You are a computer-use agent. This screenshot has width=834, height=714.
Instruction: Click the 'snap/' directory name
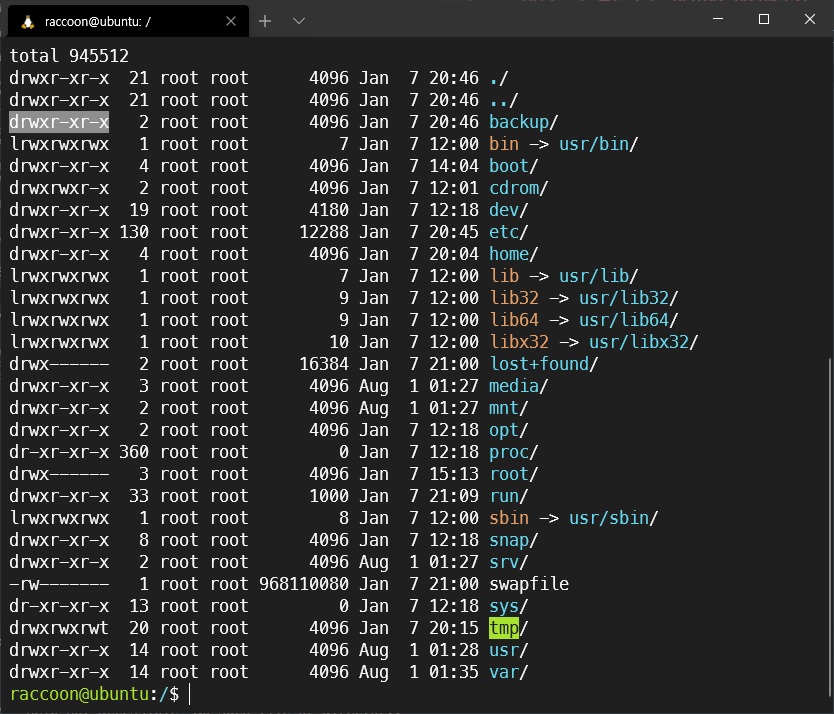pyautogui.click(x=514, y=540)
